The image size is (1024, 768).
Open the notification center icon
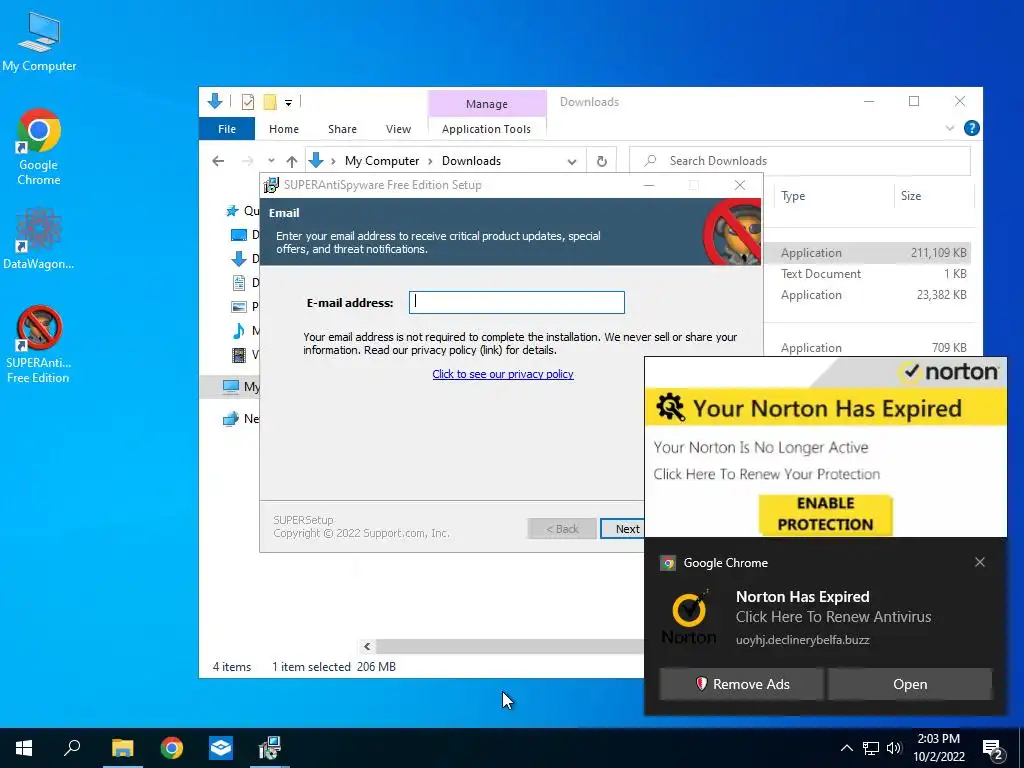(993, 748)
